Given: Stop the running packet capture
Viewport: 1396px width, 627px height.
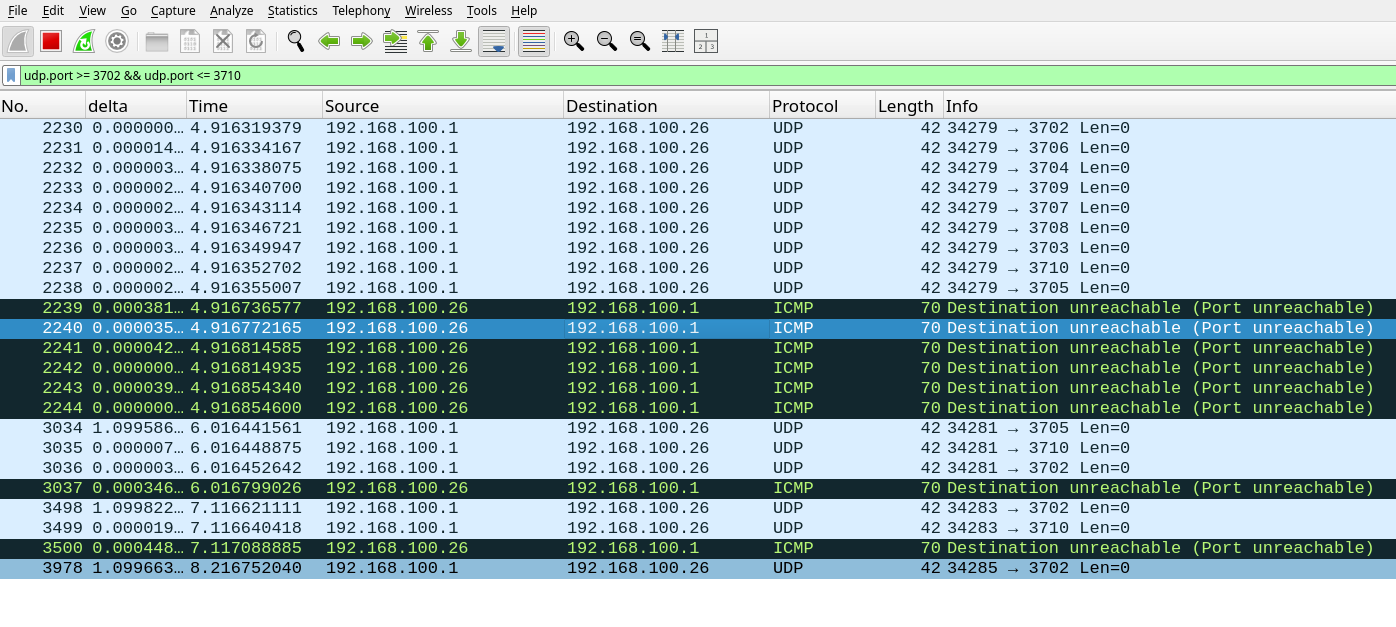Looking at the screenshot, I should [x=51, y=41].
